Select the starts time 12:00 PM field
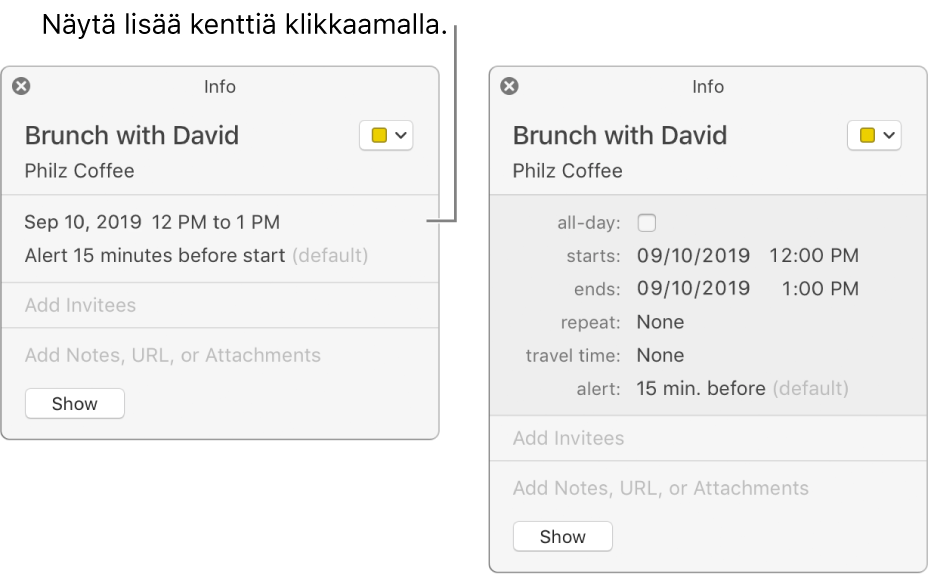Image resolution: width=931 pixels, height=577 pixels. [814, 255]
